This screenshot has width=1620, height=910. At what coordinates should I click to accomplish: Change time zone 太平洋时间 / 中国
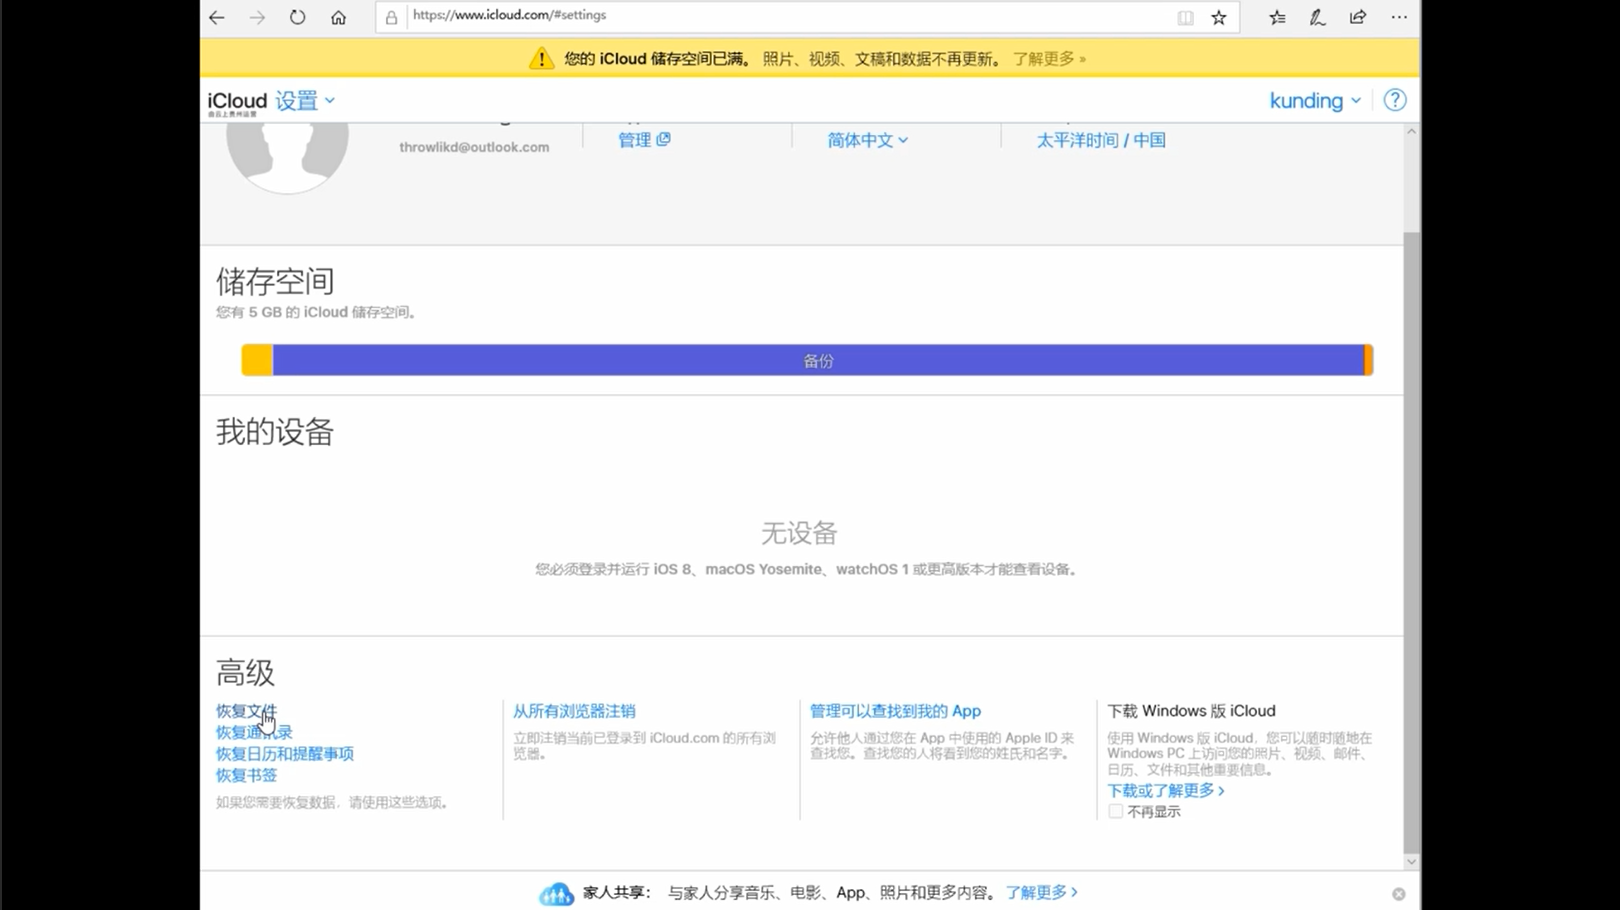pos(1101,140)
